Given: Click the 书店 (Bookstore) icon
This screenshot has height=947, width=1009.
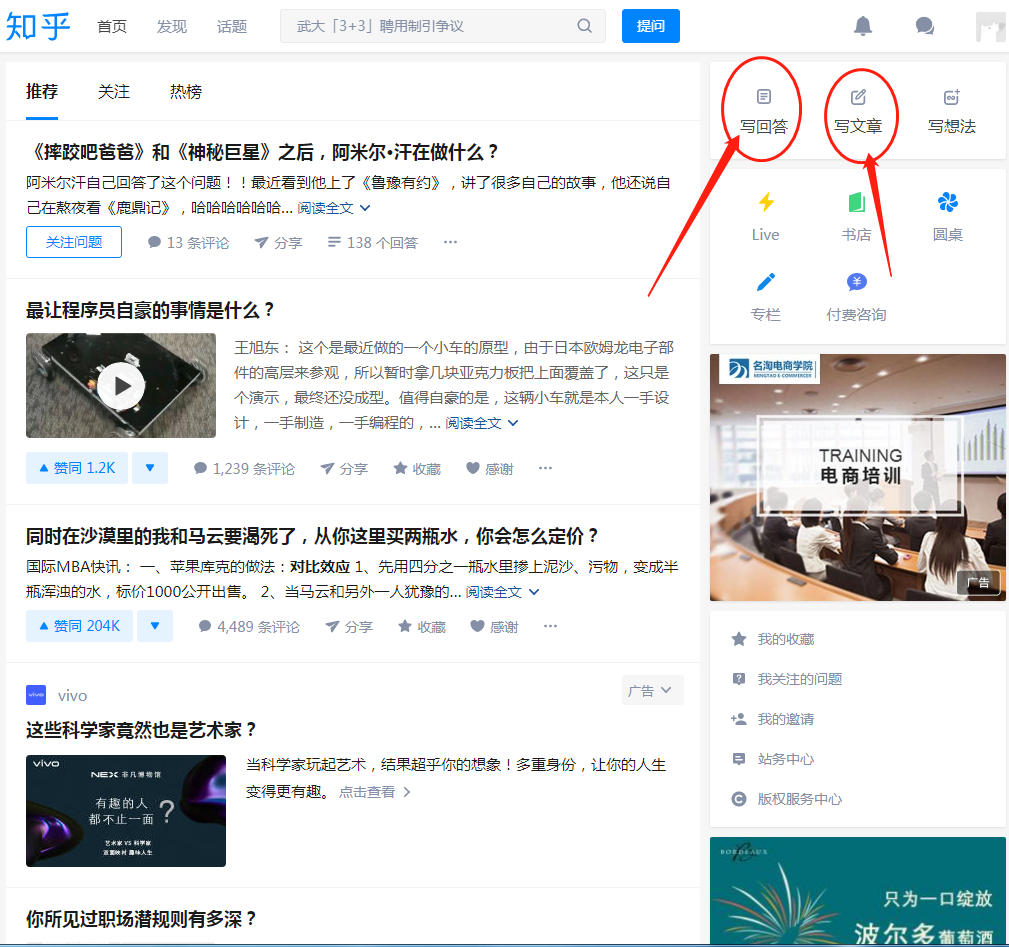Looking at the screenshot, I should (856, 215).
